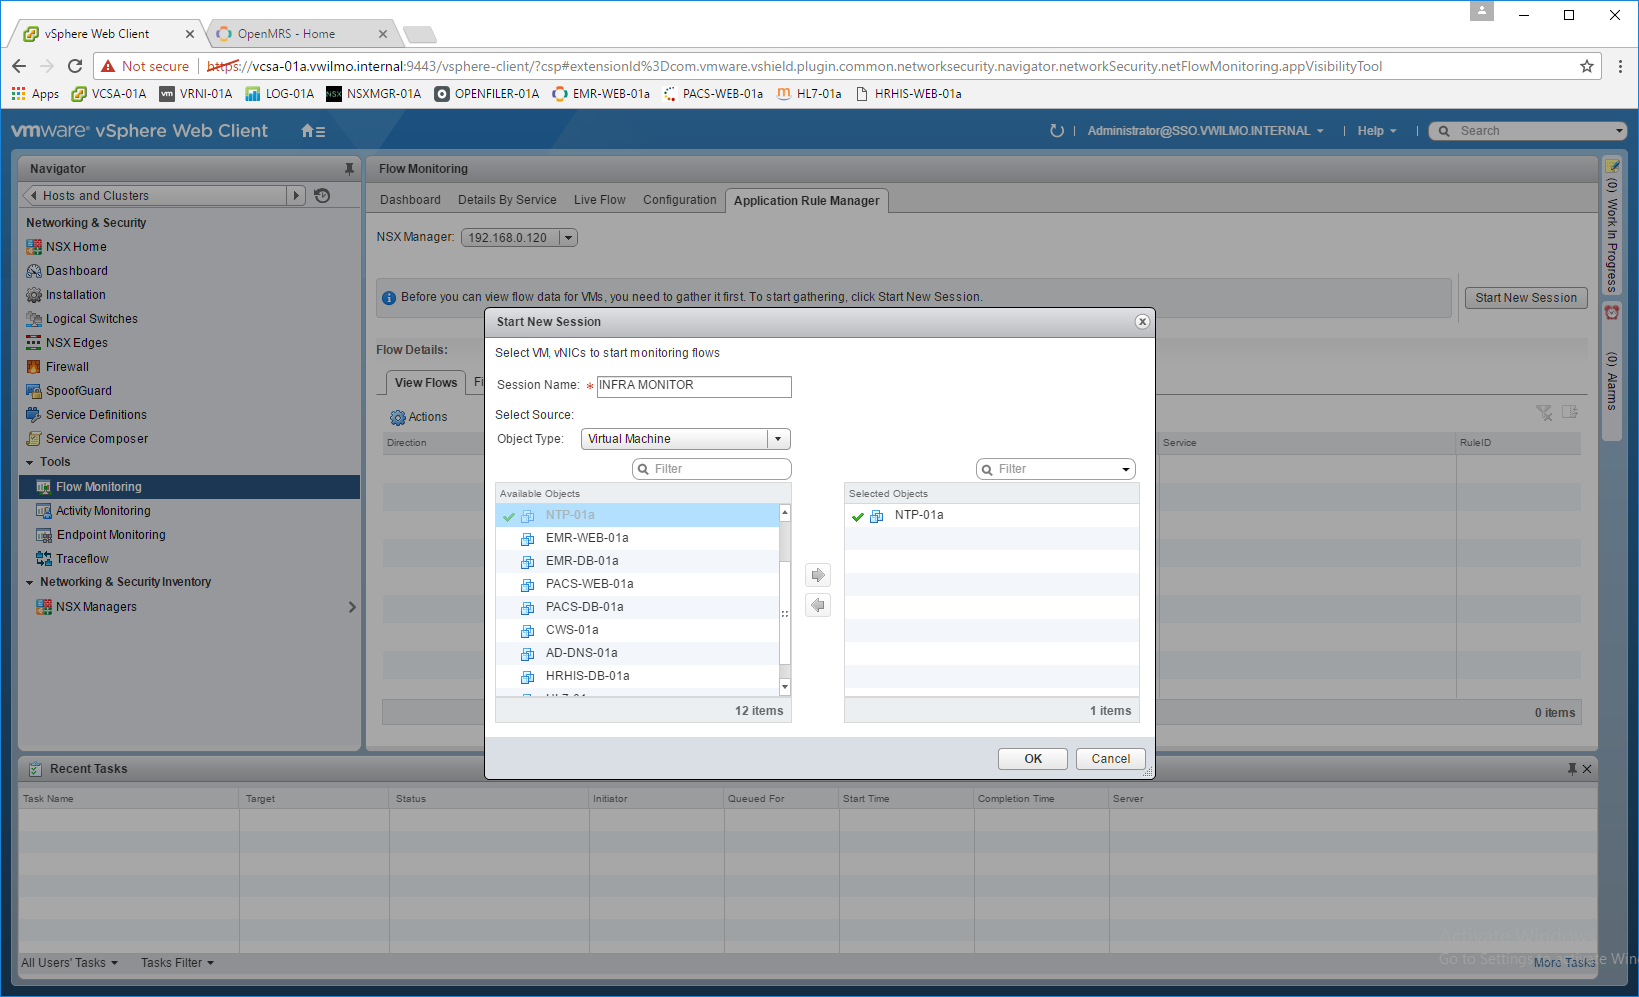Open the Firewall page

pos(67,367)
